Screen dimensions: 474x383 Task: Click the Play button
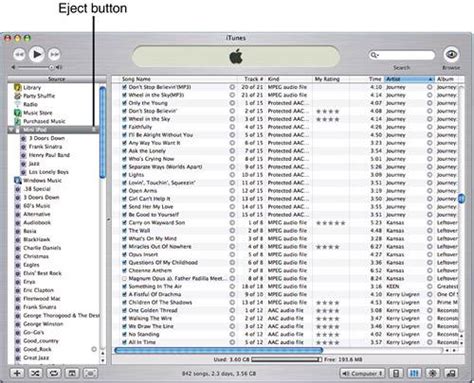[x=37, y=54]
